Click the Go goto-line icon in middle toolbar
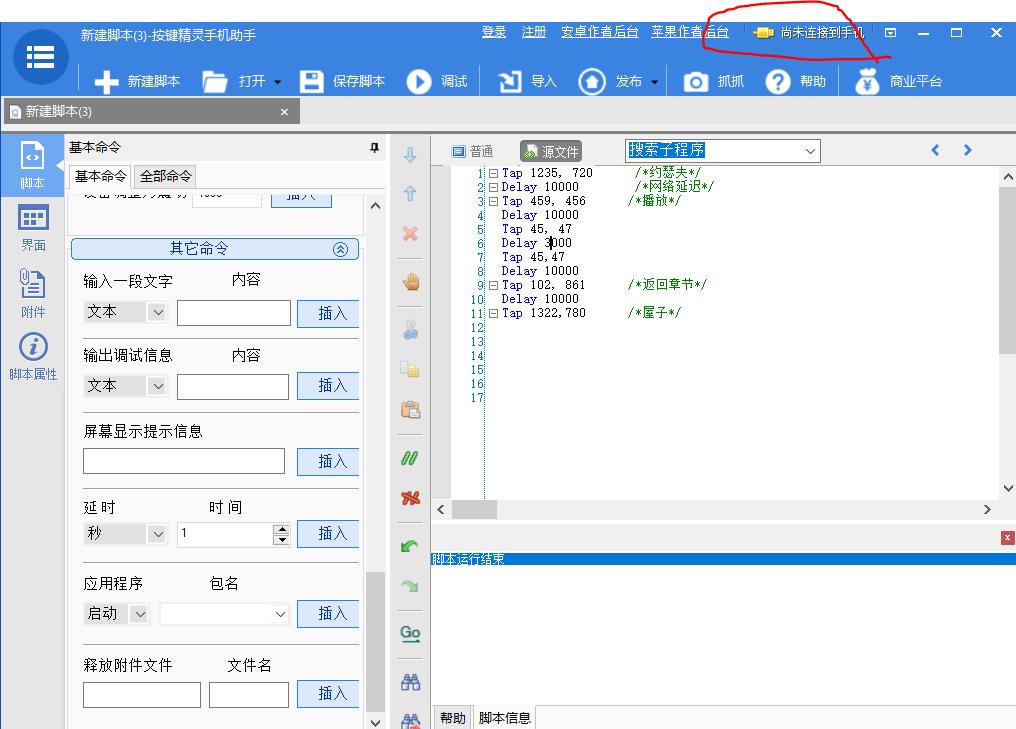 409,633
